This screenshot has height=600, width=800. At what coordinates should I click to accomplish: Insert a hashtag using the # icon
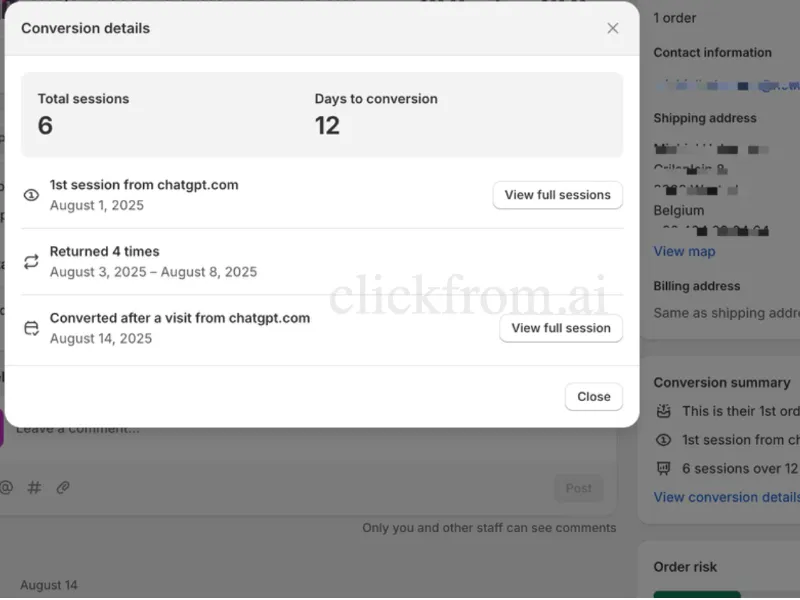[x=35, y=488]
